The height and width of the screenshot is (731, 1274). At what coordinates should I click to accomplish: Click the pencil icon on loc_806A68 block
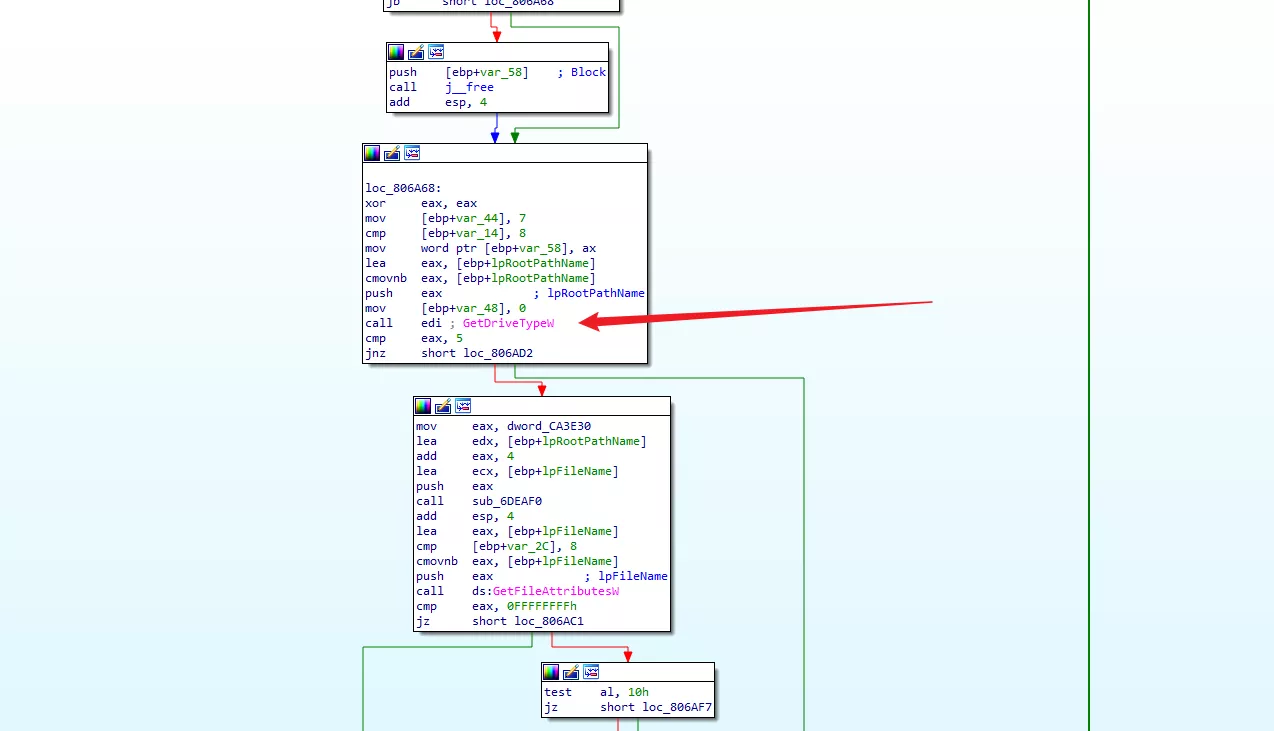pos(392,153)
